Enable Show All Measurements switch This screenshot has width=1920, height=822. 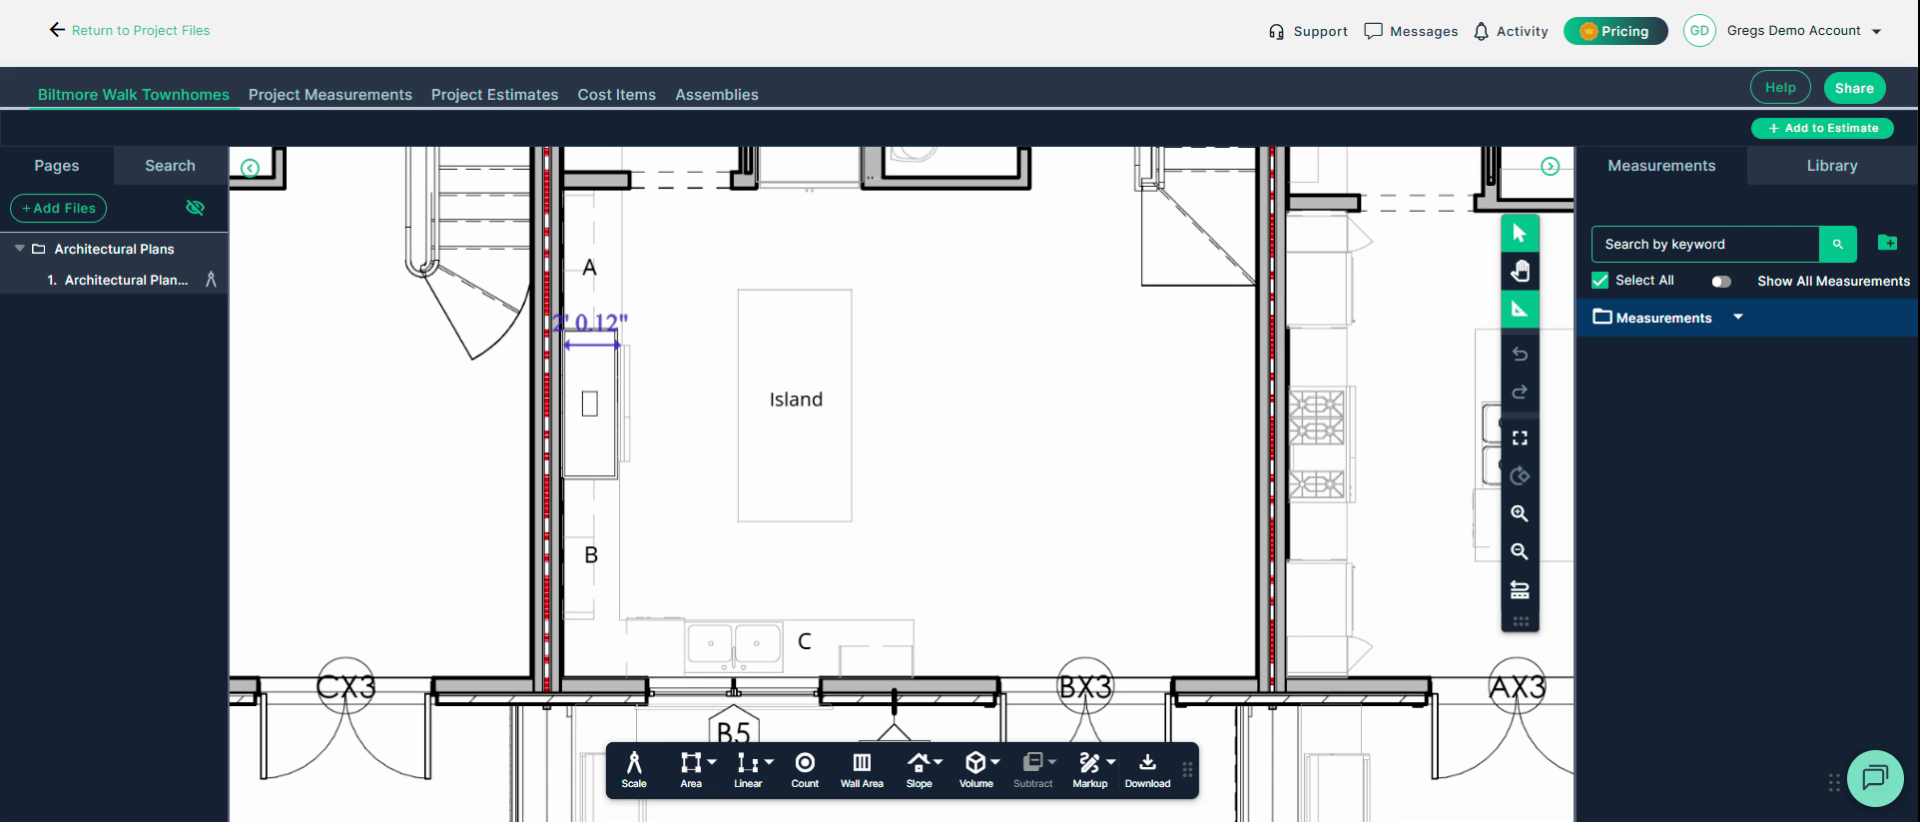1721,281
